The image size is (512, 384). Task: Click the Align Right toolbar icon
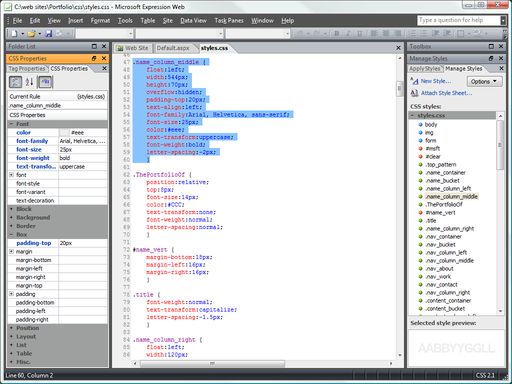click(x=397, y=33)
